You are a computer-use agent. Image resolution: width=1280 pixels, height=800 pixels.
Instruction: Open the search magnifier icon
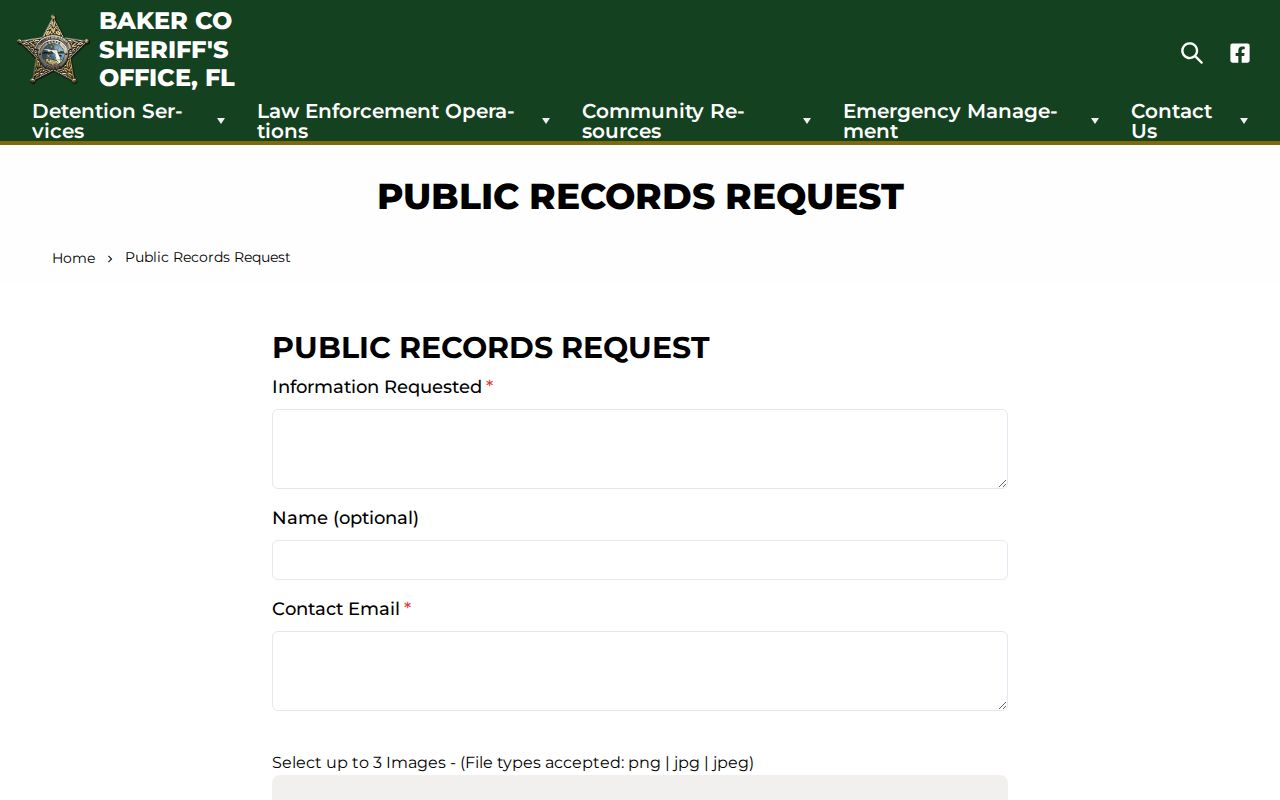pos(1192,53)
